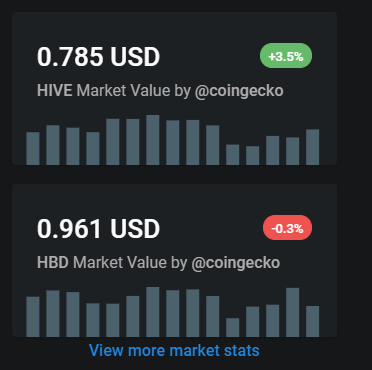This screenshot has height=370, width=372.
Task: Open @coingecko link in HIVE card
Action: 239,91
